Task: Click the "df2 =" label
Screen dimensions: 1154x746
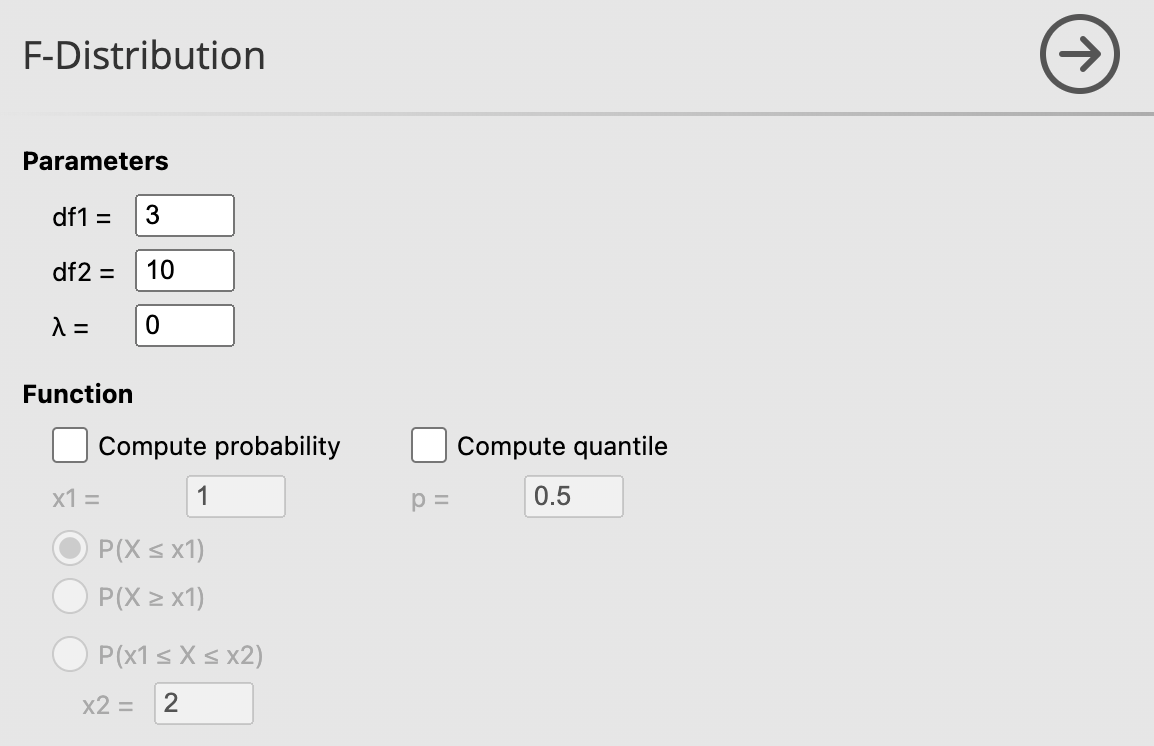Action: coord(83,271)
